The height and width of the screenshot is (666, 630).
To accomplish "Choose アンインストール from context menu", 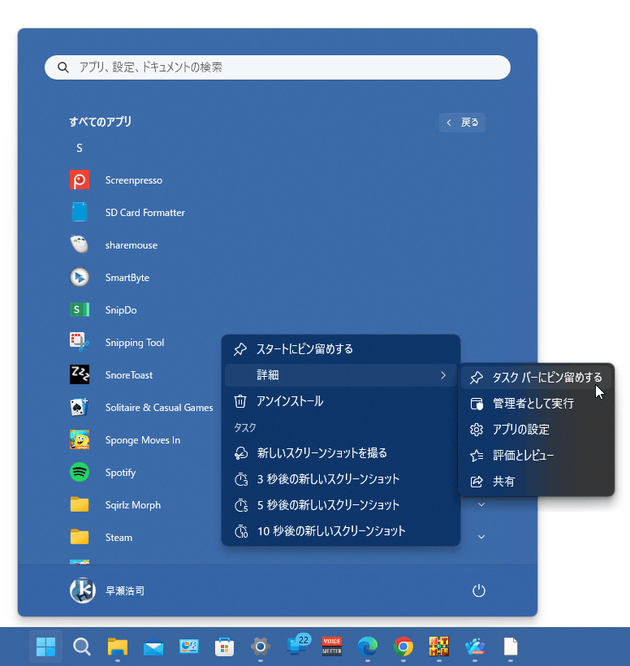I will coord(341,401).
